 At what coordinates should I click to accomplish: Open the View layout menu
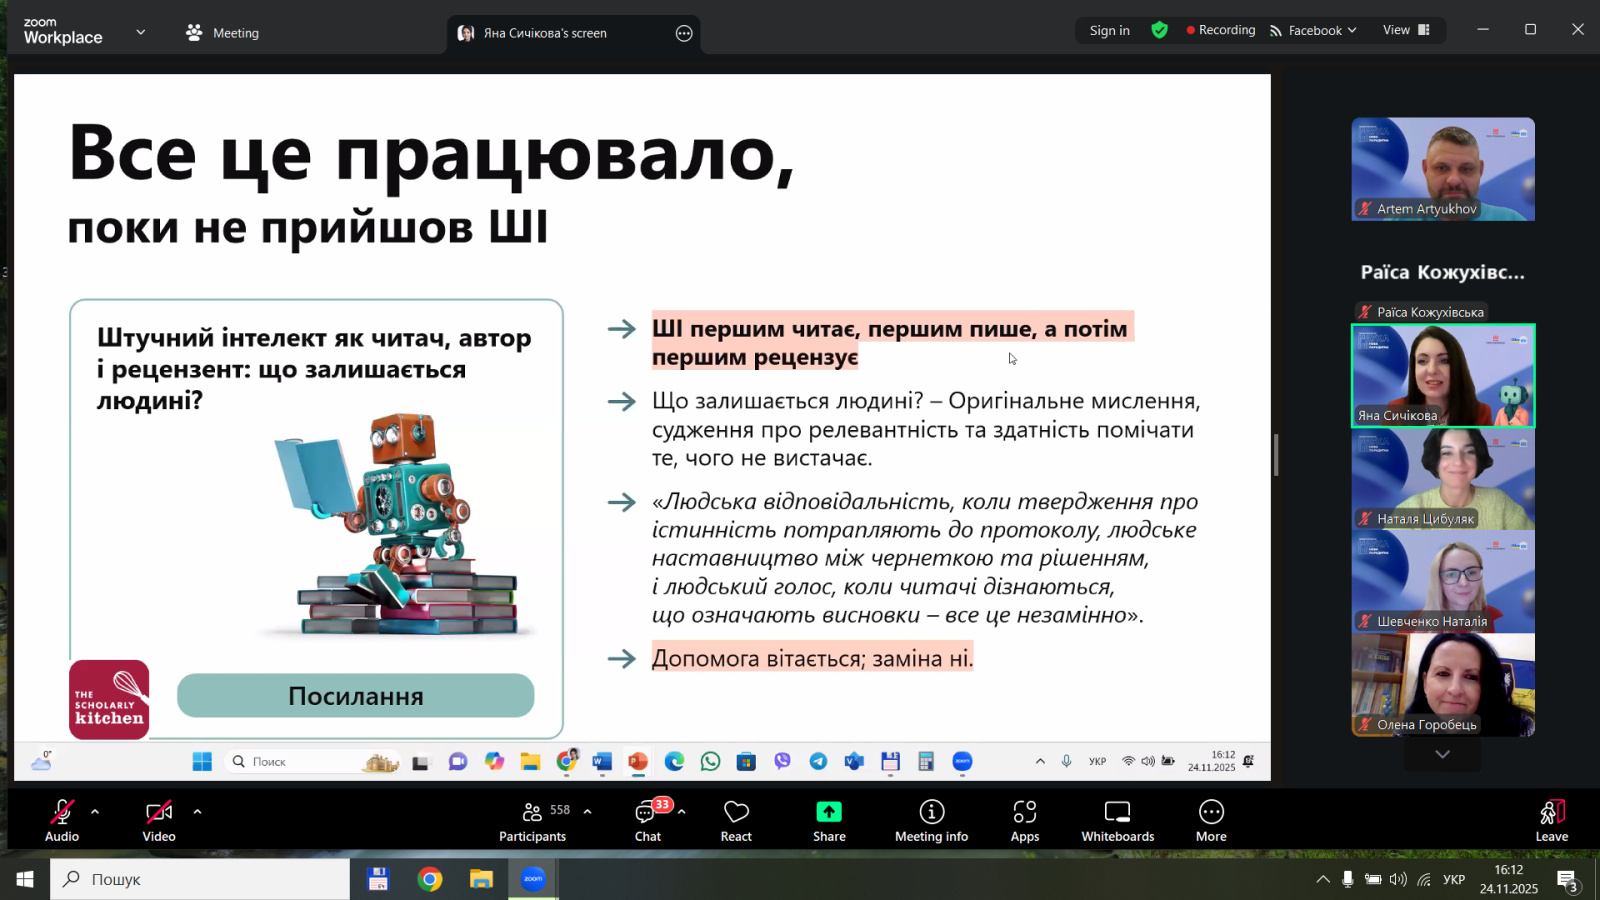1406,30
